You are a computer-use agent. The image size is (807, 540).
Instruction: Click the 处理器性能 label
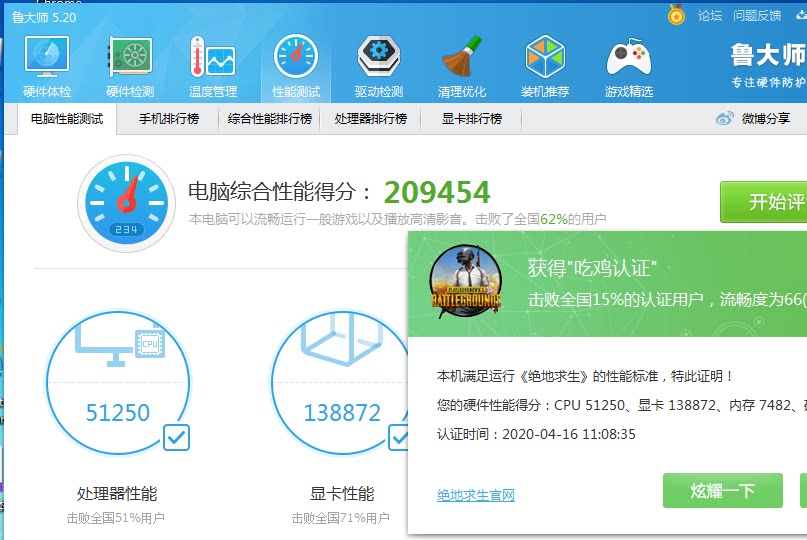click(117, 494)
